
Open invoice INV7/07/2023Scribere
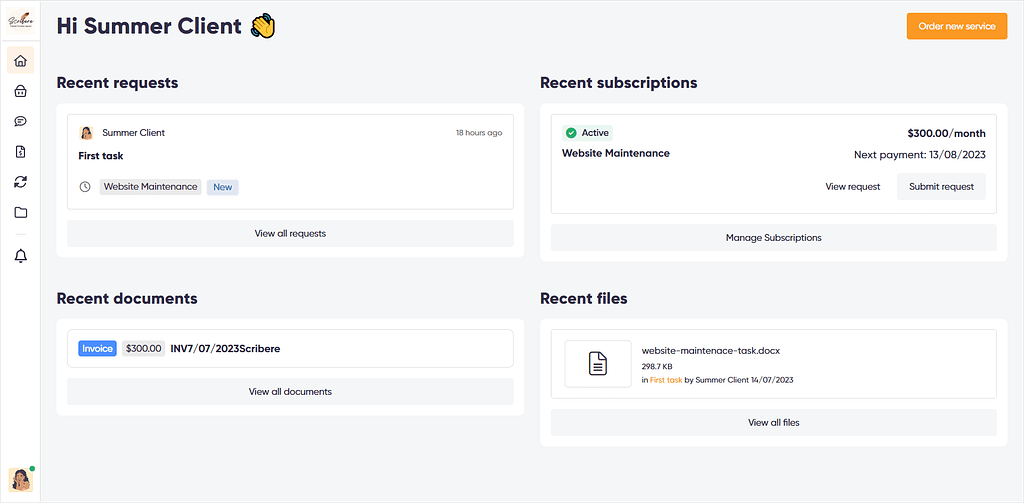(x=225, y=349)
